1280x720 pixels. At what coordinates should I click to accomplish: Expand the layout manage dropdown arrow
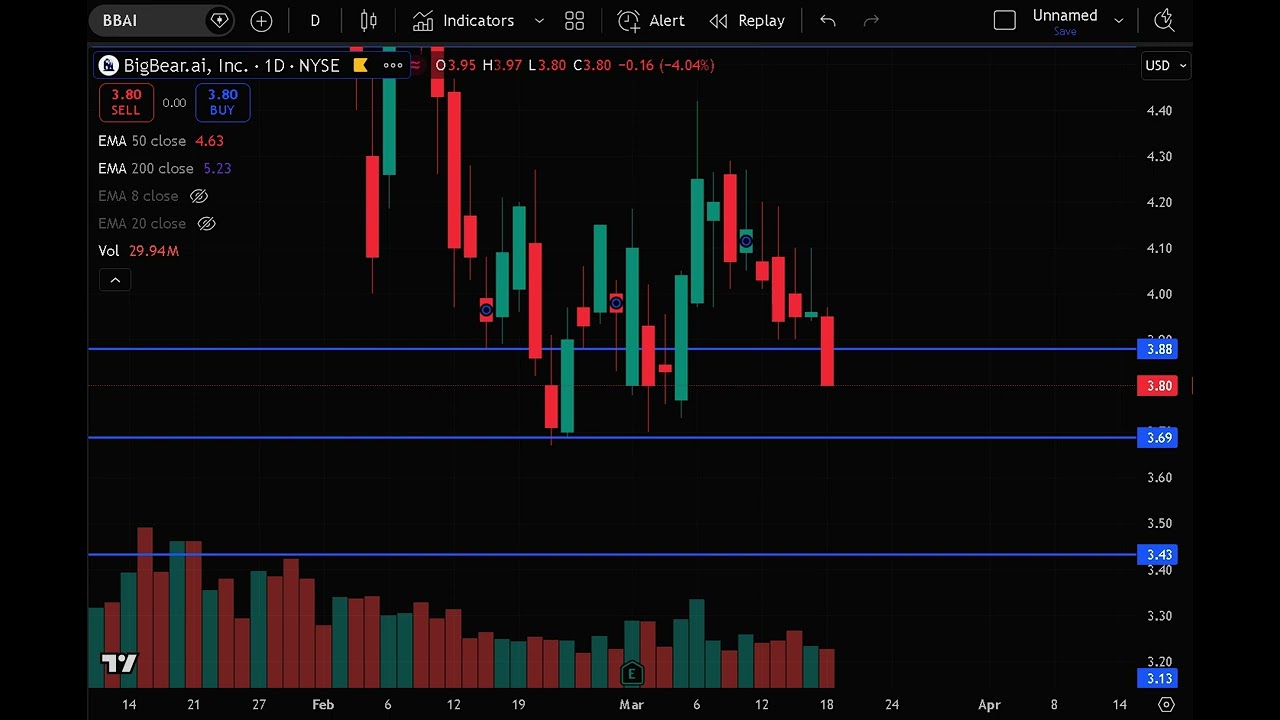coord(1118,20)
